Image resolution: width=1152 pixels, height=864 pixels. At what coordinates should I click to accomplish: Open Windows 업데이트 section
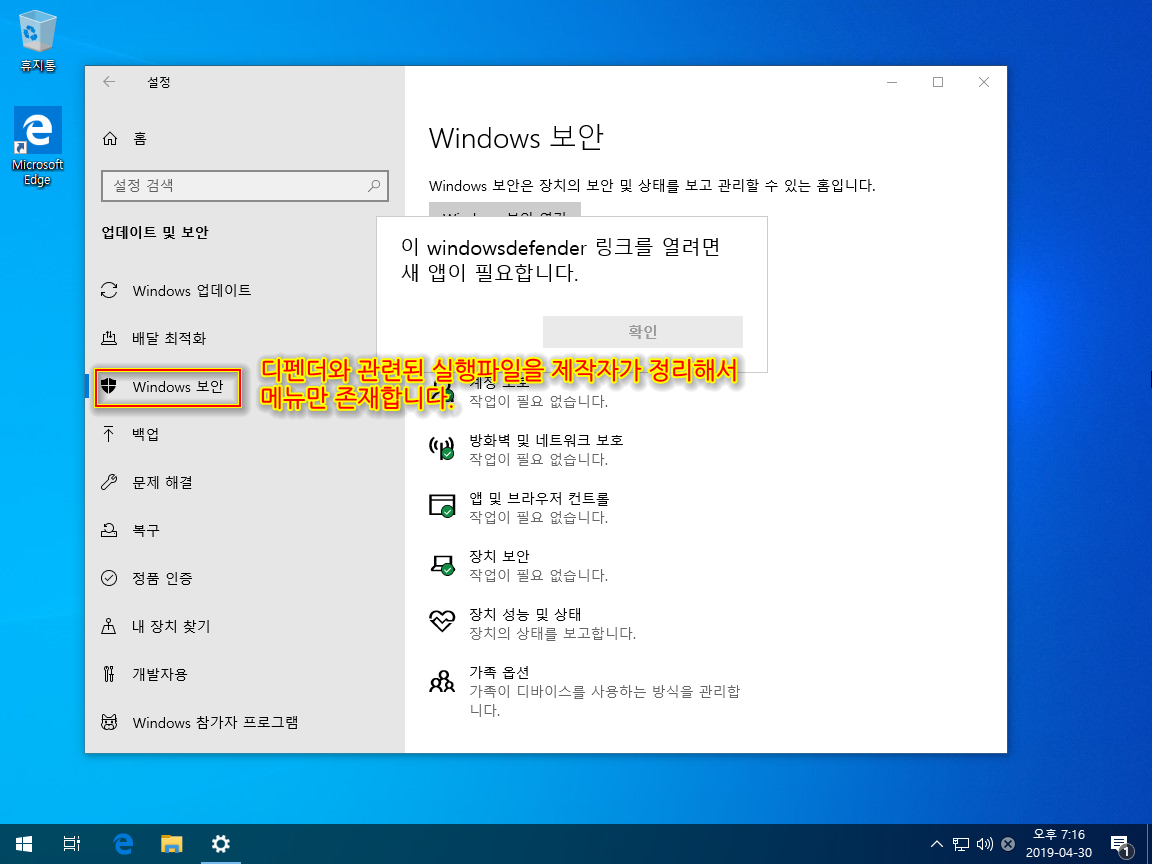245,290
